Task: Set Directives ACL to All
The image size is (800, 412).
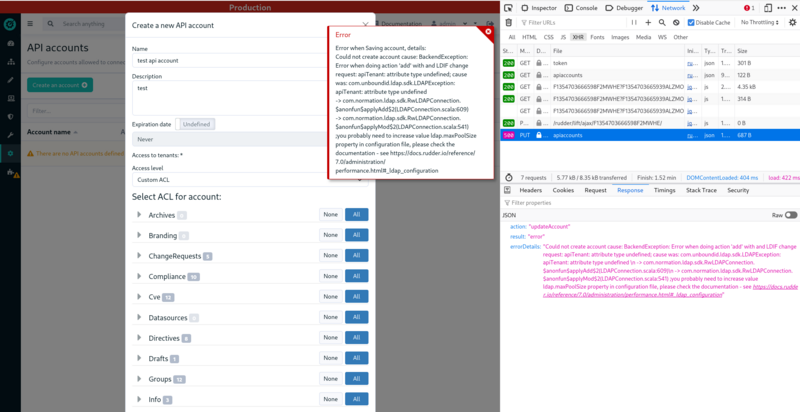Action: [x=357, y=338]
